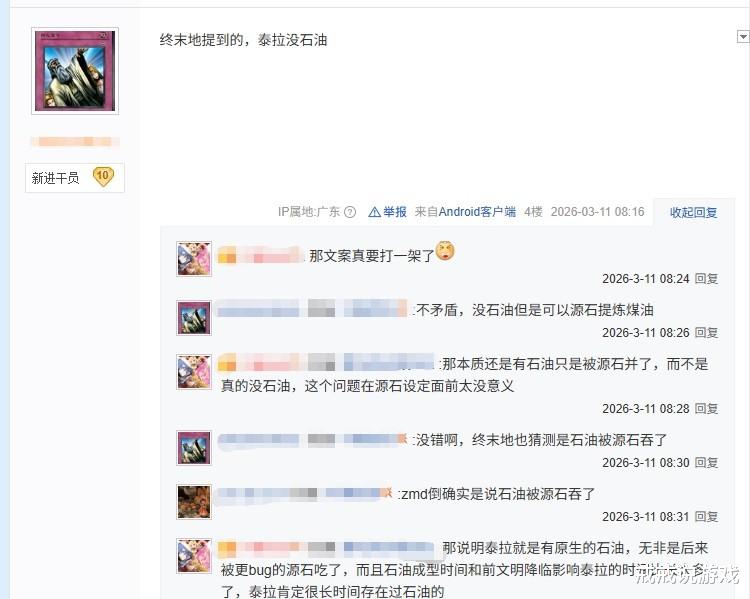Collapse replies with 收起回复
This screenshot has height=599, width=750.
[693, 212]
